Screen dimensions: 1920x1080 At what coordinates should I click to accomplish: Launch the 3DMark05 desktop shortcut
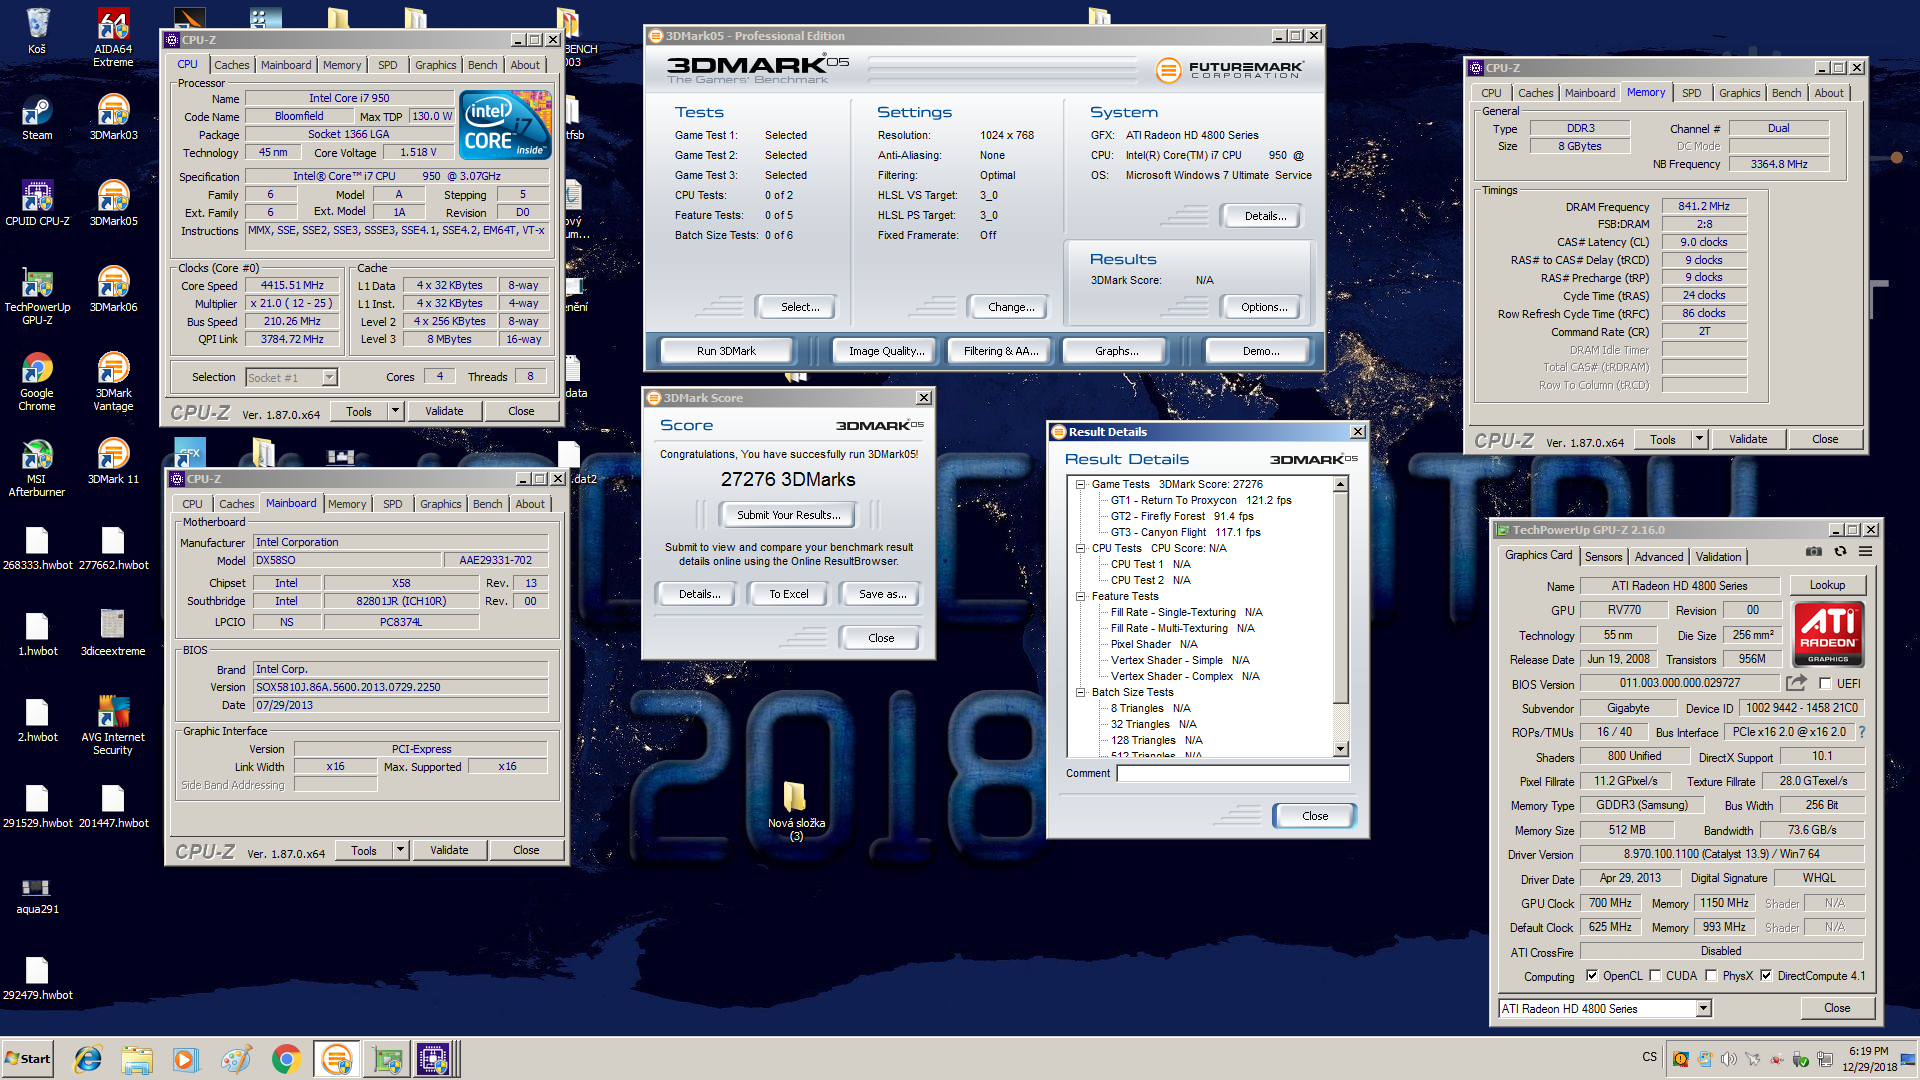pyautogui.click(x=113, y=204)
